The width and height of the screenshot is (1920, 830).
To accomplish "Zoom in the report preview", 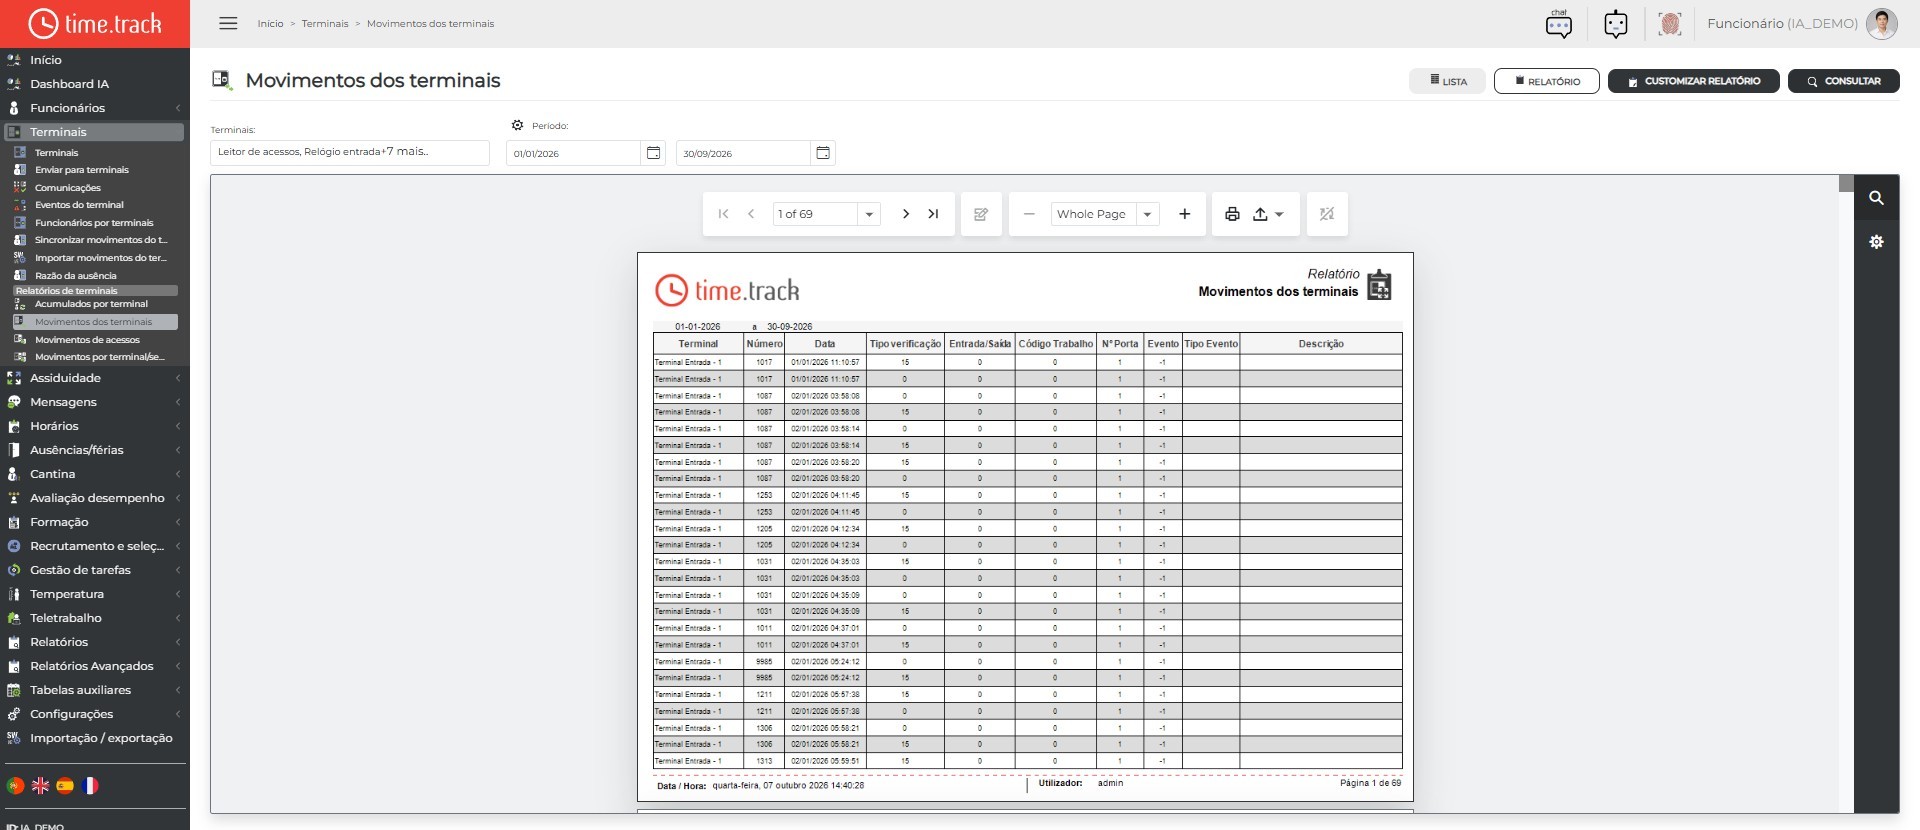I will click(x=1184, y=214).
